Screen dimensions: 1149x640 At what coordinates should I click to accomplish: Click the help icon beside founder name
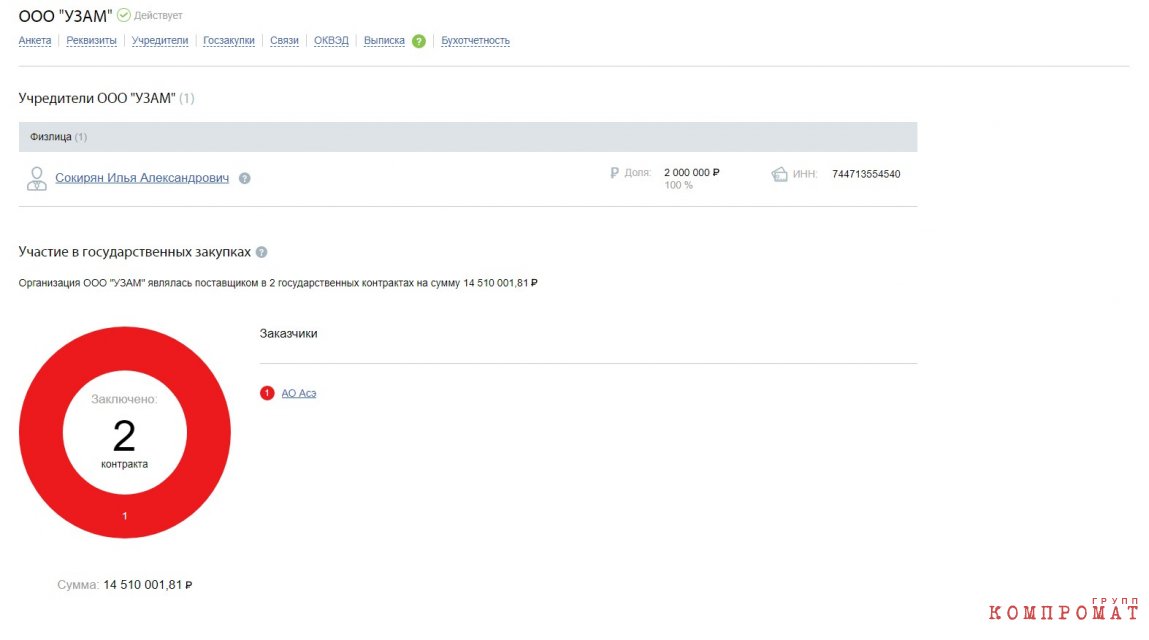click(245, 178)
